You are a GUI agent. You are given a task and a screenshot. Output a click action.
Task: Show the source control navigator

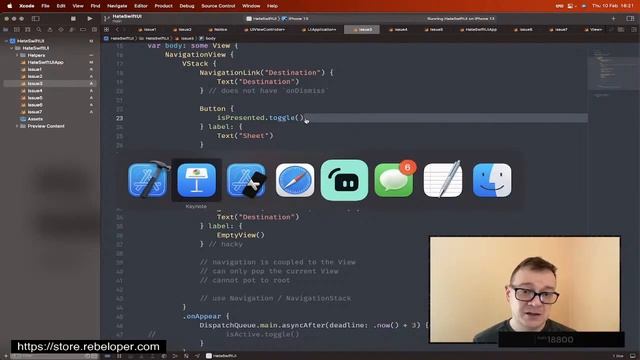[17, 29]
